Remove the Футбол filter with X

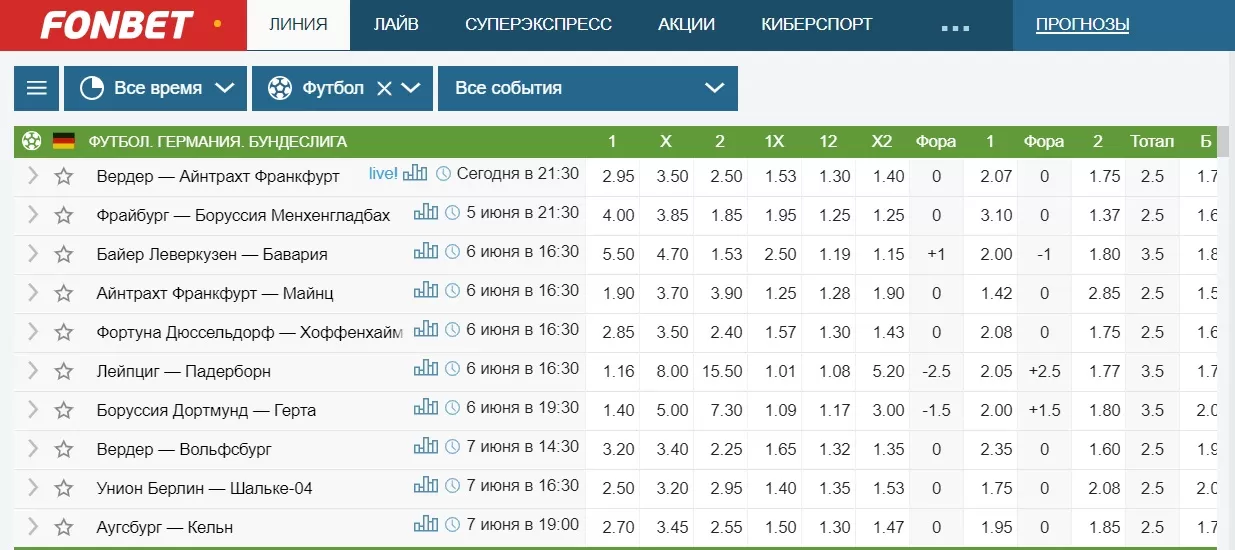coord(384,88)
